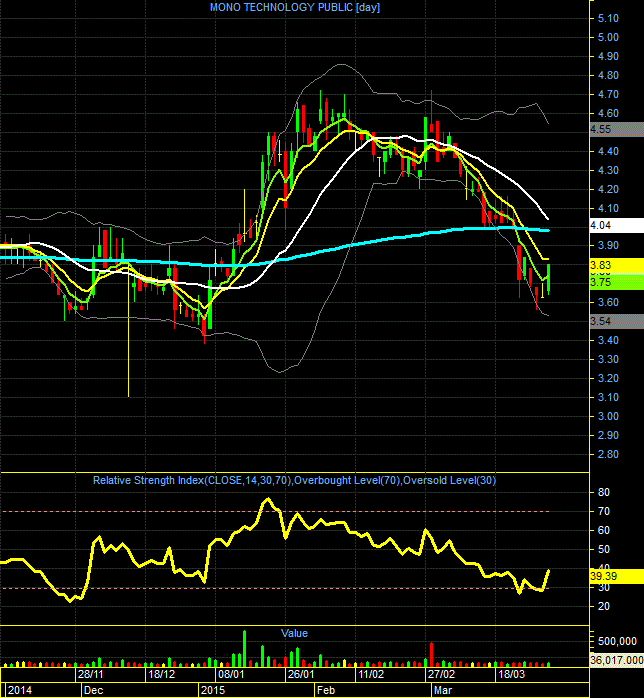Select the green 3.75 price tag
The height and width of the screenshot is (698, 644).
tap(616, 282)
